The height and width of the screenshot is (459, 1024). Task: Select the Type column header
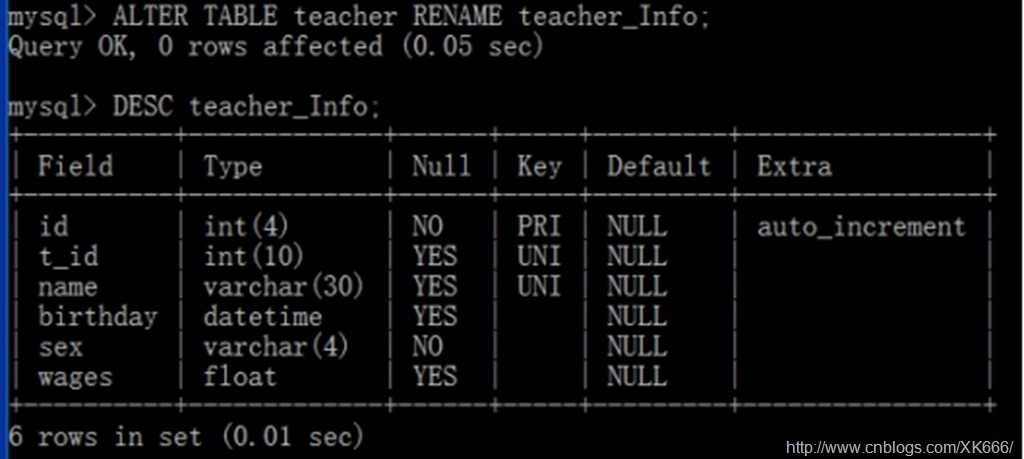click(x=232, y=166)
